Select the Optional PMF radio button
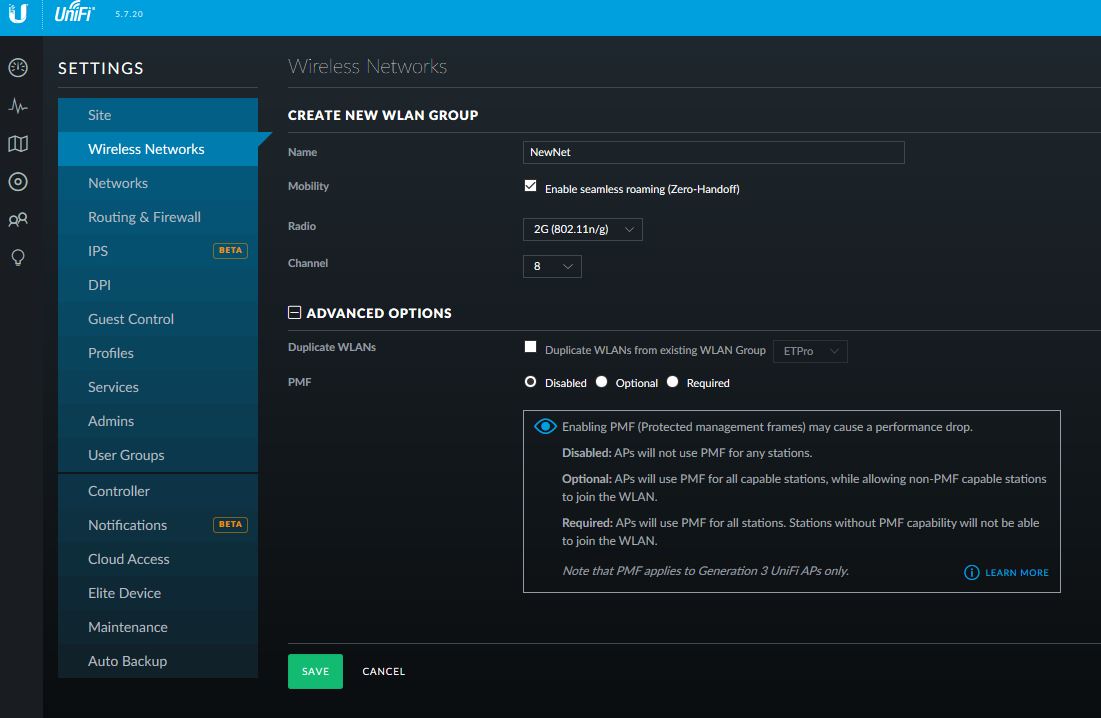 pyautogui.click(x=601, y=382)
